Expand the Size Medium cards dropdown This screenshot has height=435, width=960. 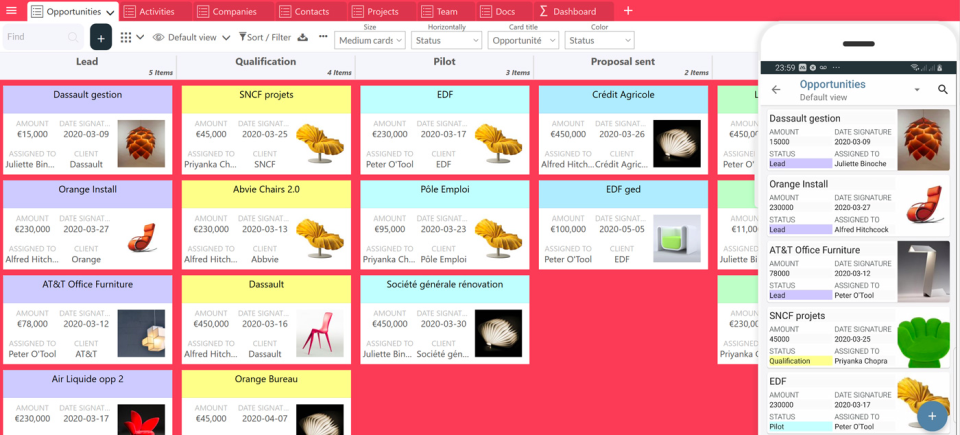coord(370,41)
